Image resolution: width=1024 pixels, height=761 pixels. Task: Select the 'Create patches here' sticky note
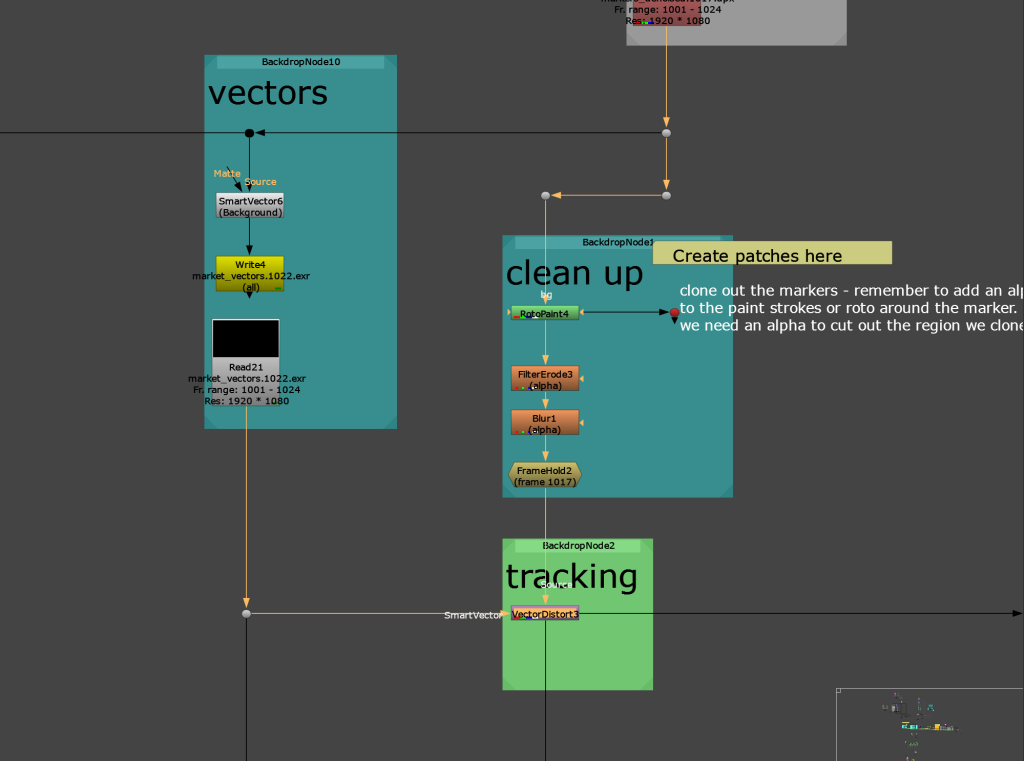pos(772,253)
